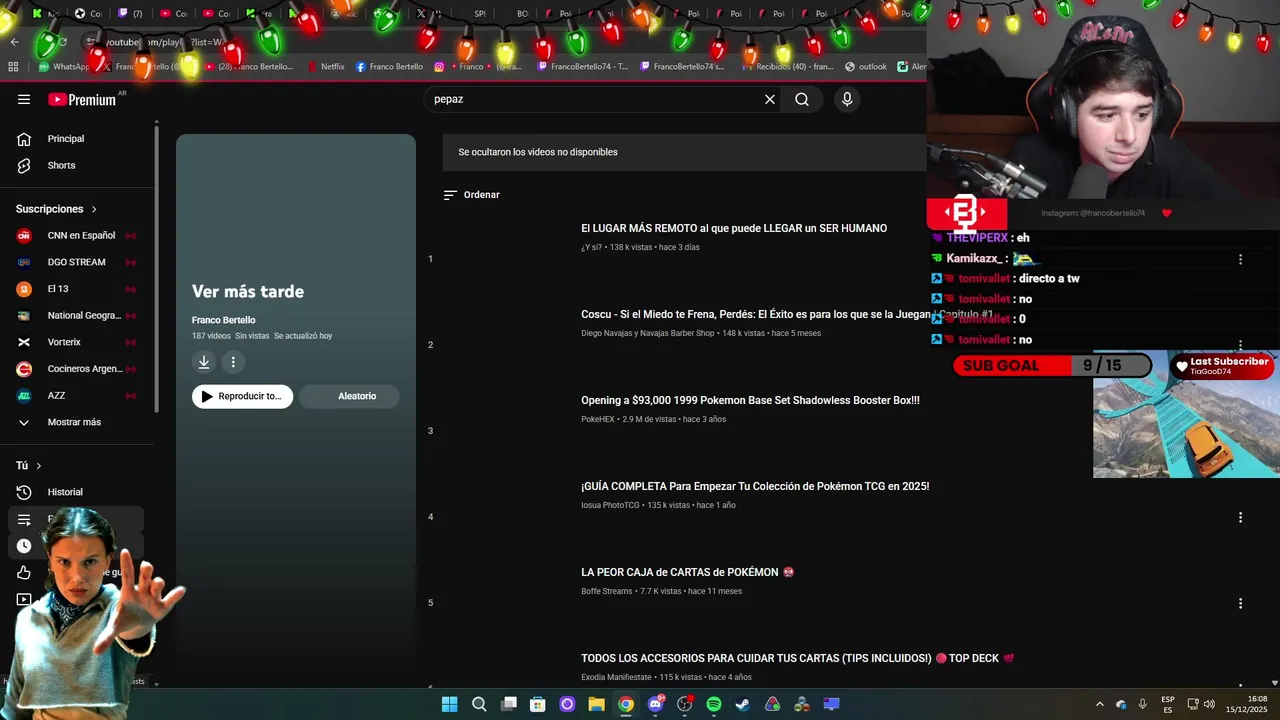The image size is (1280, 720).
Task: Click the watch later clock icon in sidebar
Action: pos(24,546)
